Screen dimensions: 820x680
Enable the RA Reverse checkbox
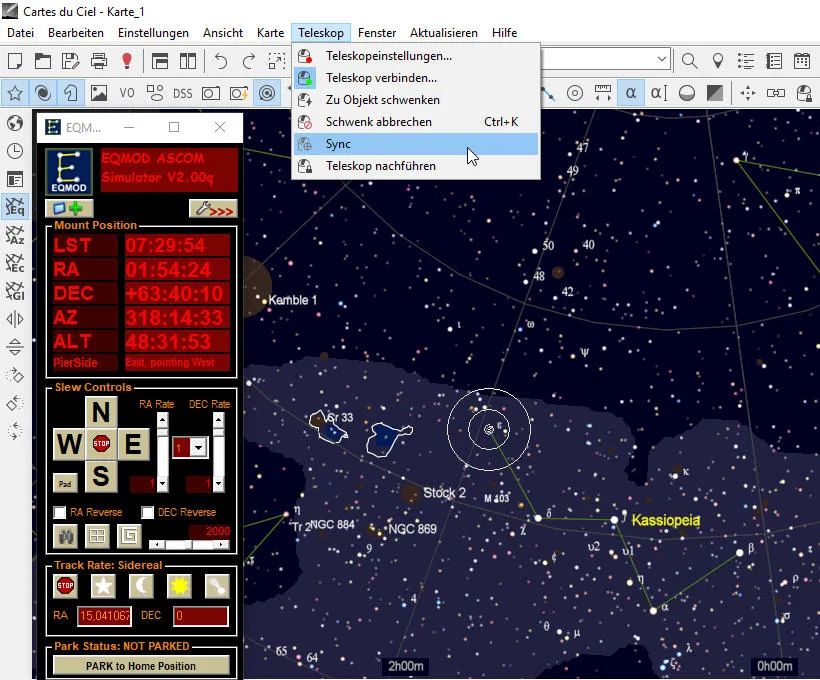click(61, 512)
